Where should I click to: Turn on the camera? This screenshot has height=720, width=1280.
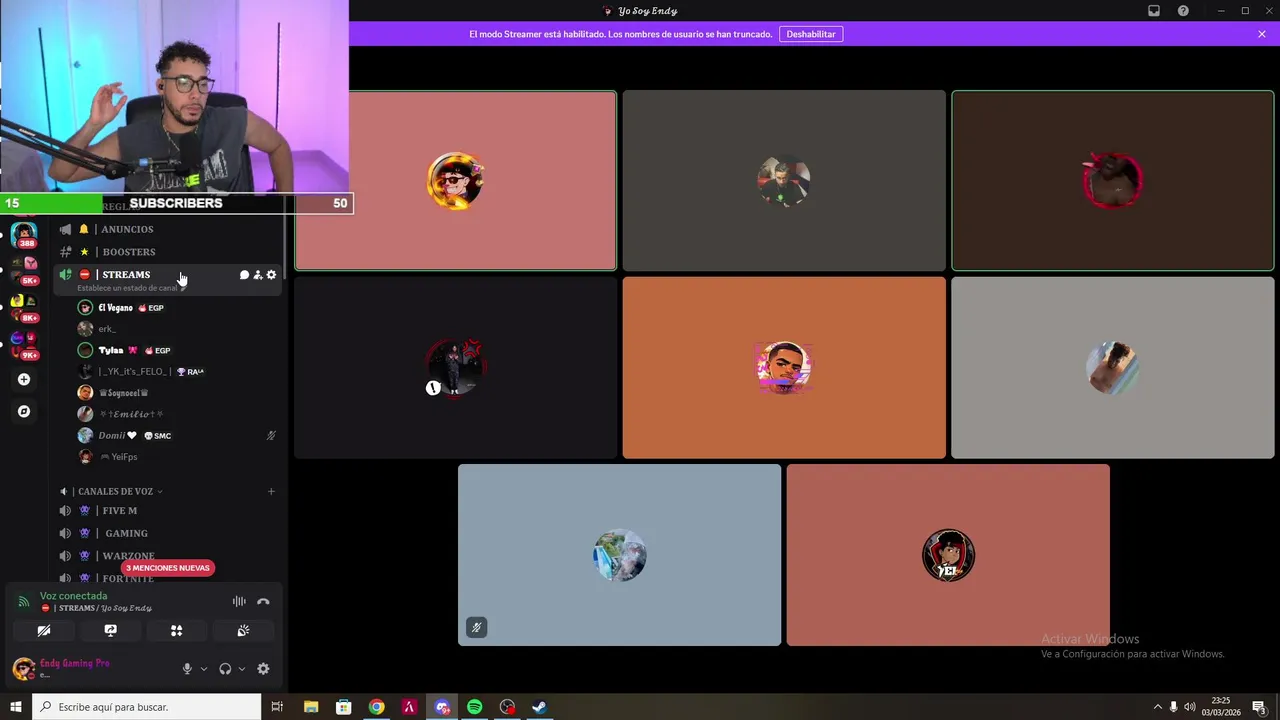pos(44,630)
